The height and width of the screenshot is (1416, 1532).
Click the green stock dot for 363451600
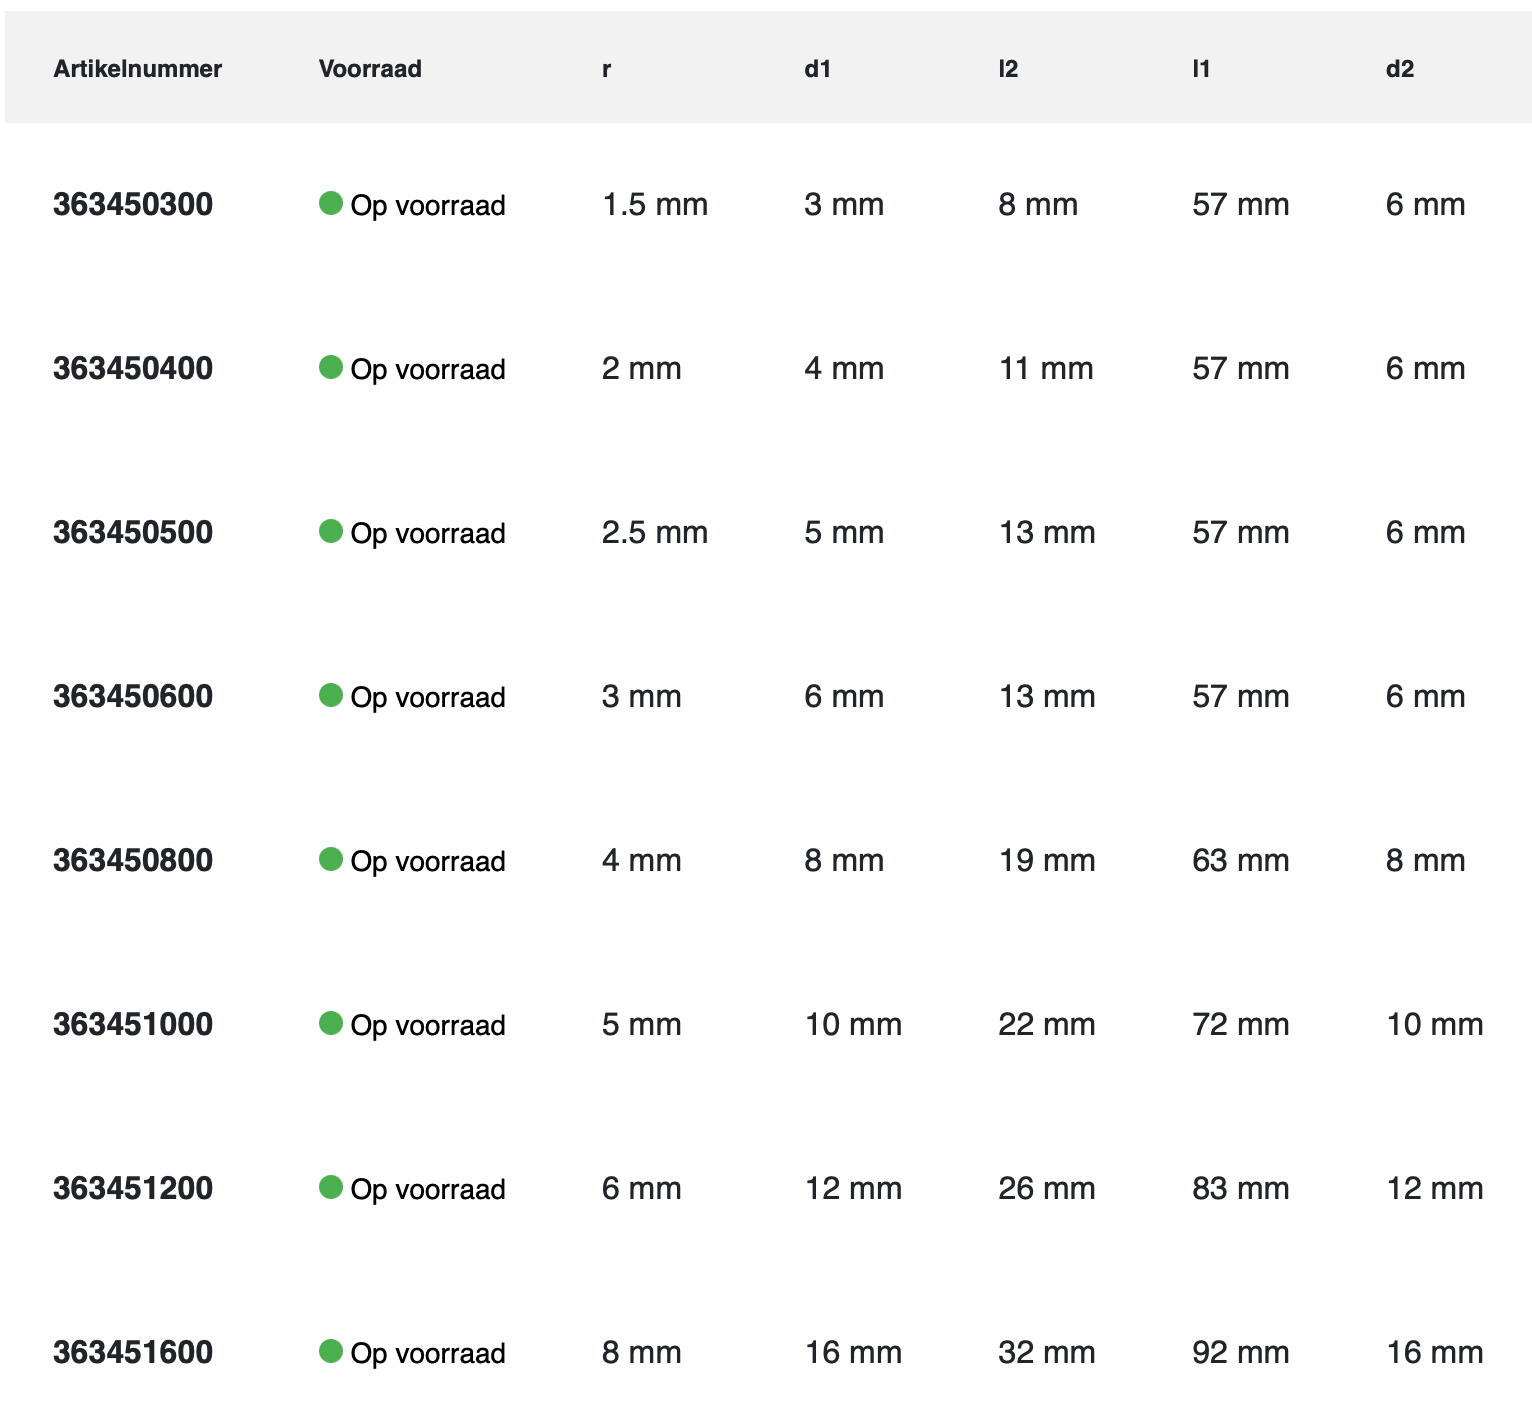[x=331, y=1352]
